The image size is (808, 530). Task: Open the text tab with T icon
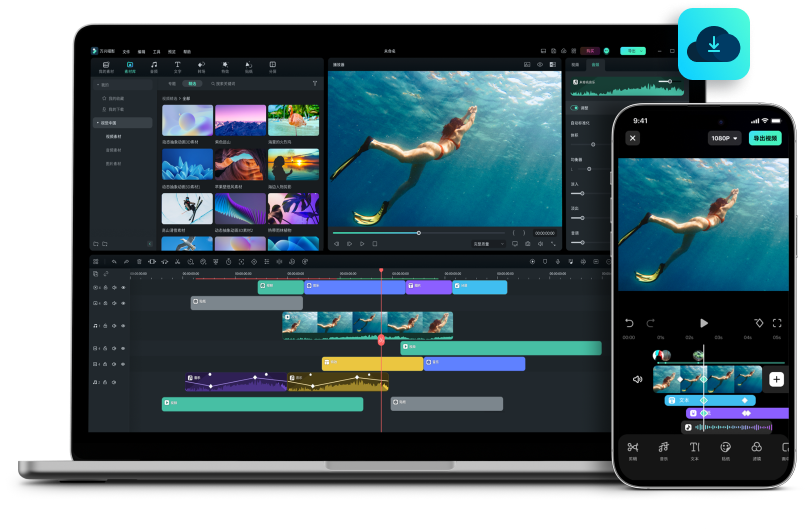pyautogui.click(x=177, y=66)
